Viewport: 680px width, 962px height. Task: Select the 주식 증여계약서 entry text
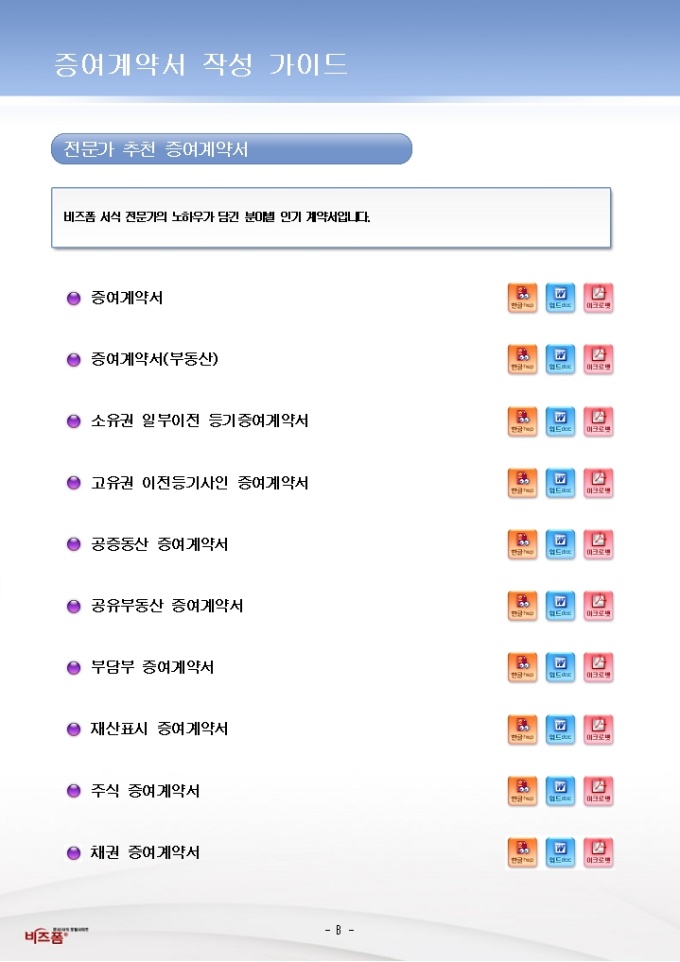point(146,791)
